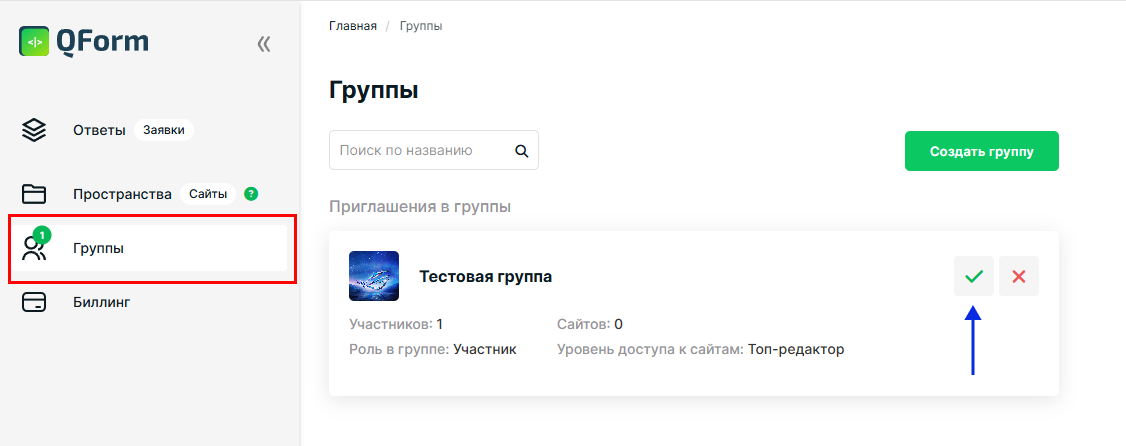Click the people icon beside Группы

point(33,249)
